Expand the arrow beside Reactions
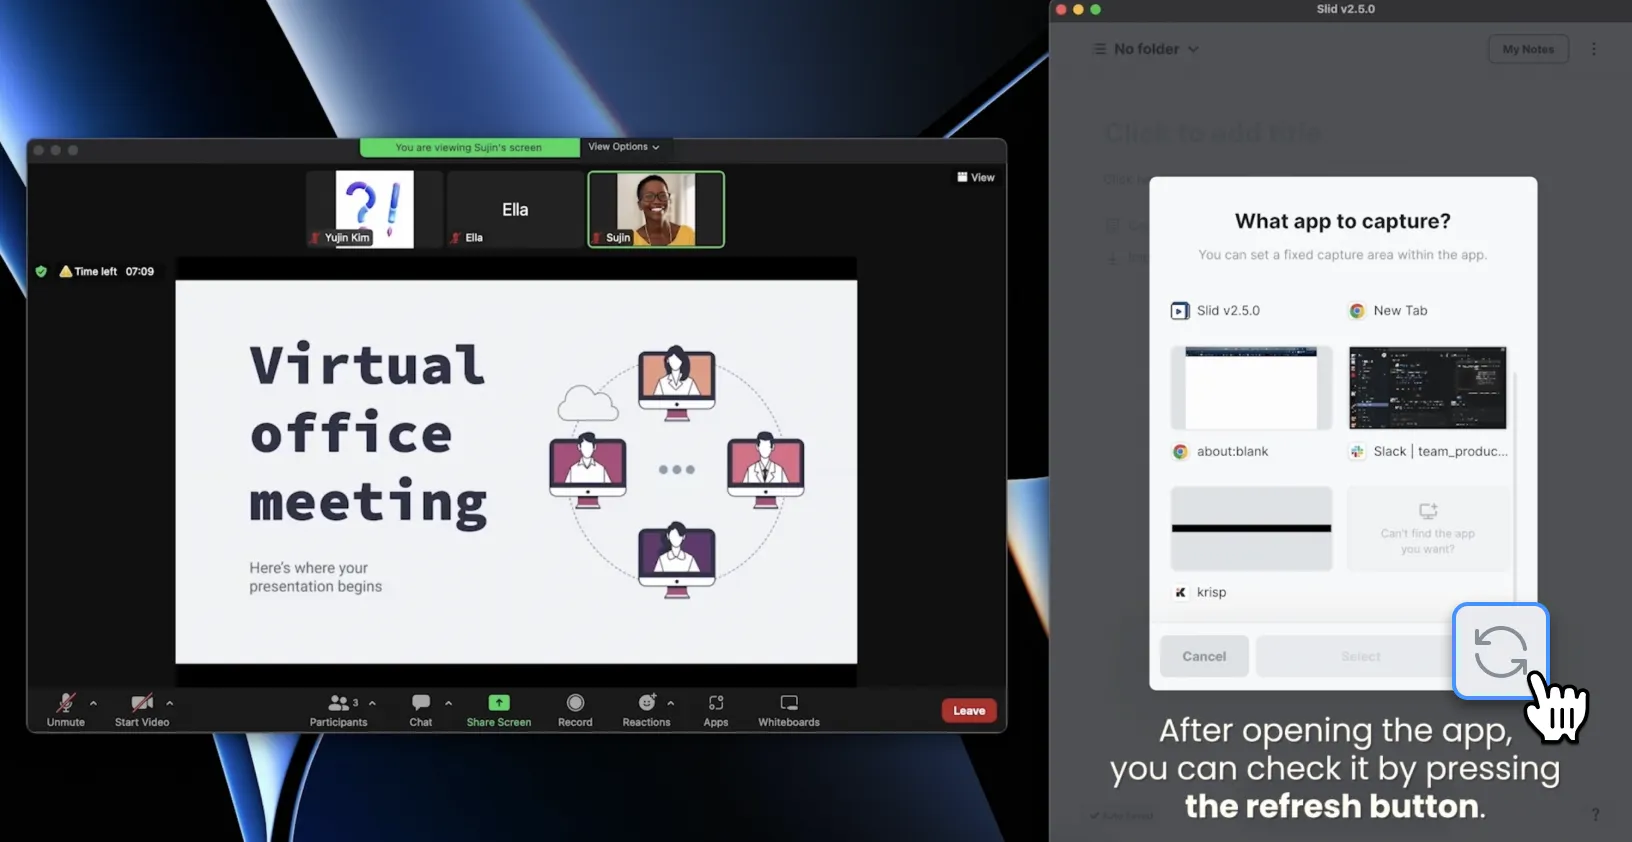Image resolution: width=1632 pixels, height=842 pixels. [671, 703]
